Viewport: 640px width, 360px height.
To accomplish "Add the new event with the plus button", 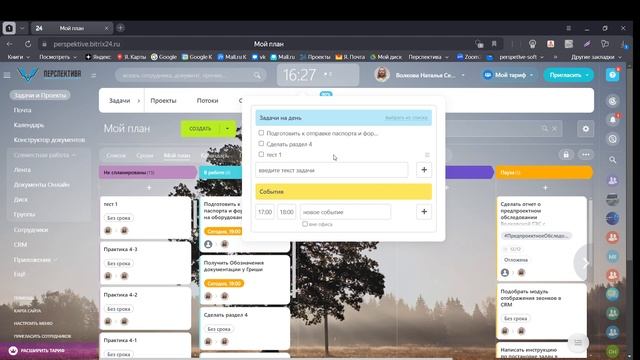I will [424, 211].
